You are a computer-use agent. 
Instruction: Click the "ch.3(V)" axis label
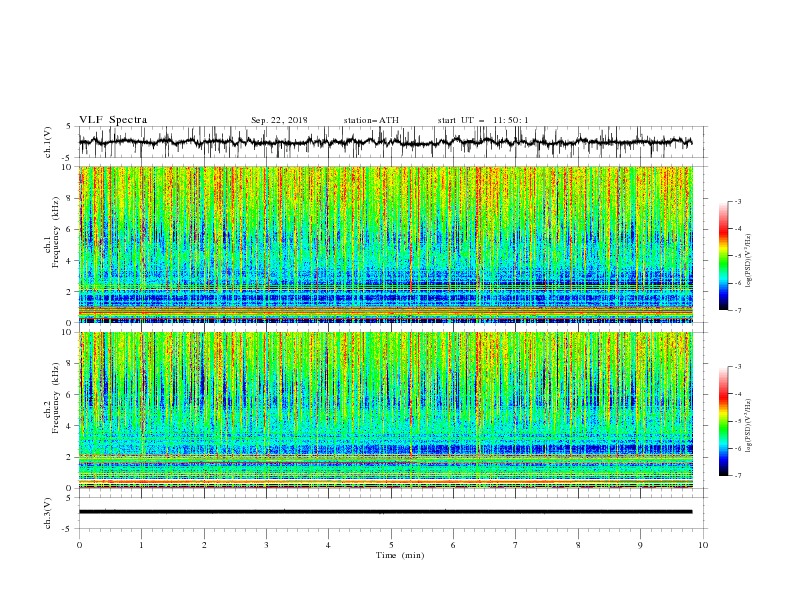48,513
